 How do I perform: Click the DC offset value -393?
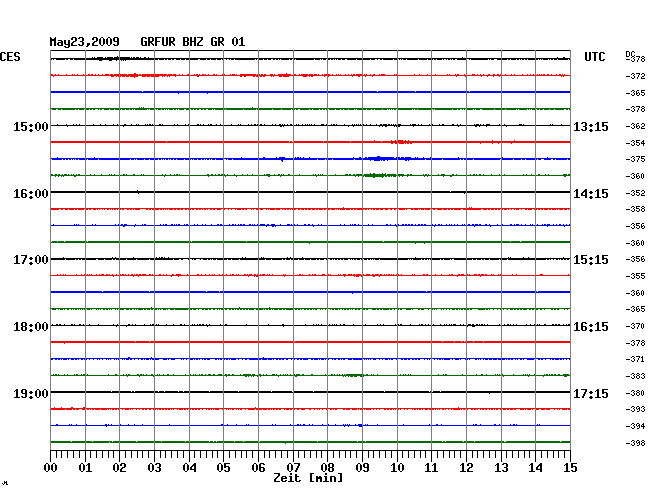635,409
